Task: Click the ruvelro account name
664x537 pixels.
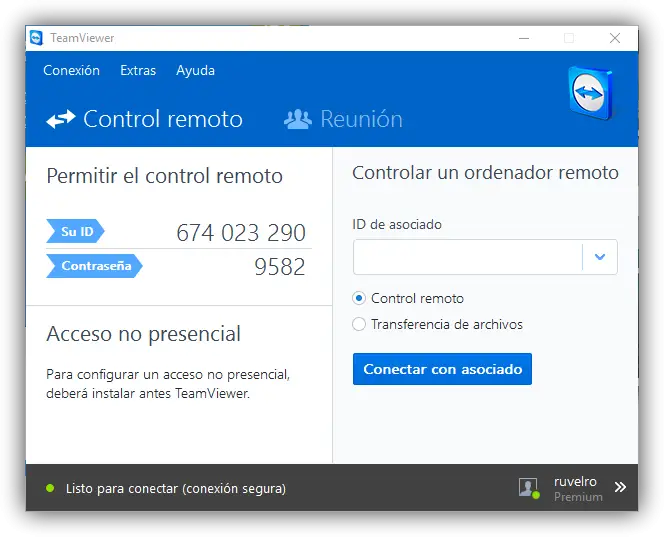Action: 575,482
